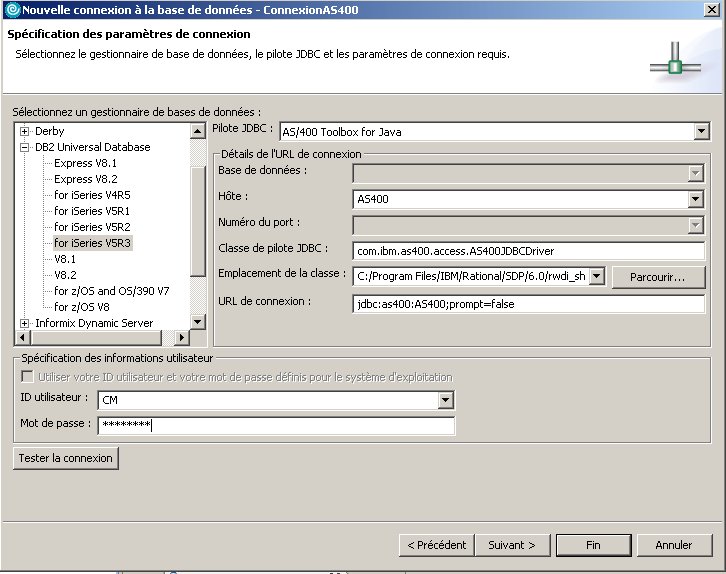Image resolution: width=726 pixels, height=574 pixels.
Task: Expand the Derby tree node
Action: point(25,131)
